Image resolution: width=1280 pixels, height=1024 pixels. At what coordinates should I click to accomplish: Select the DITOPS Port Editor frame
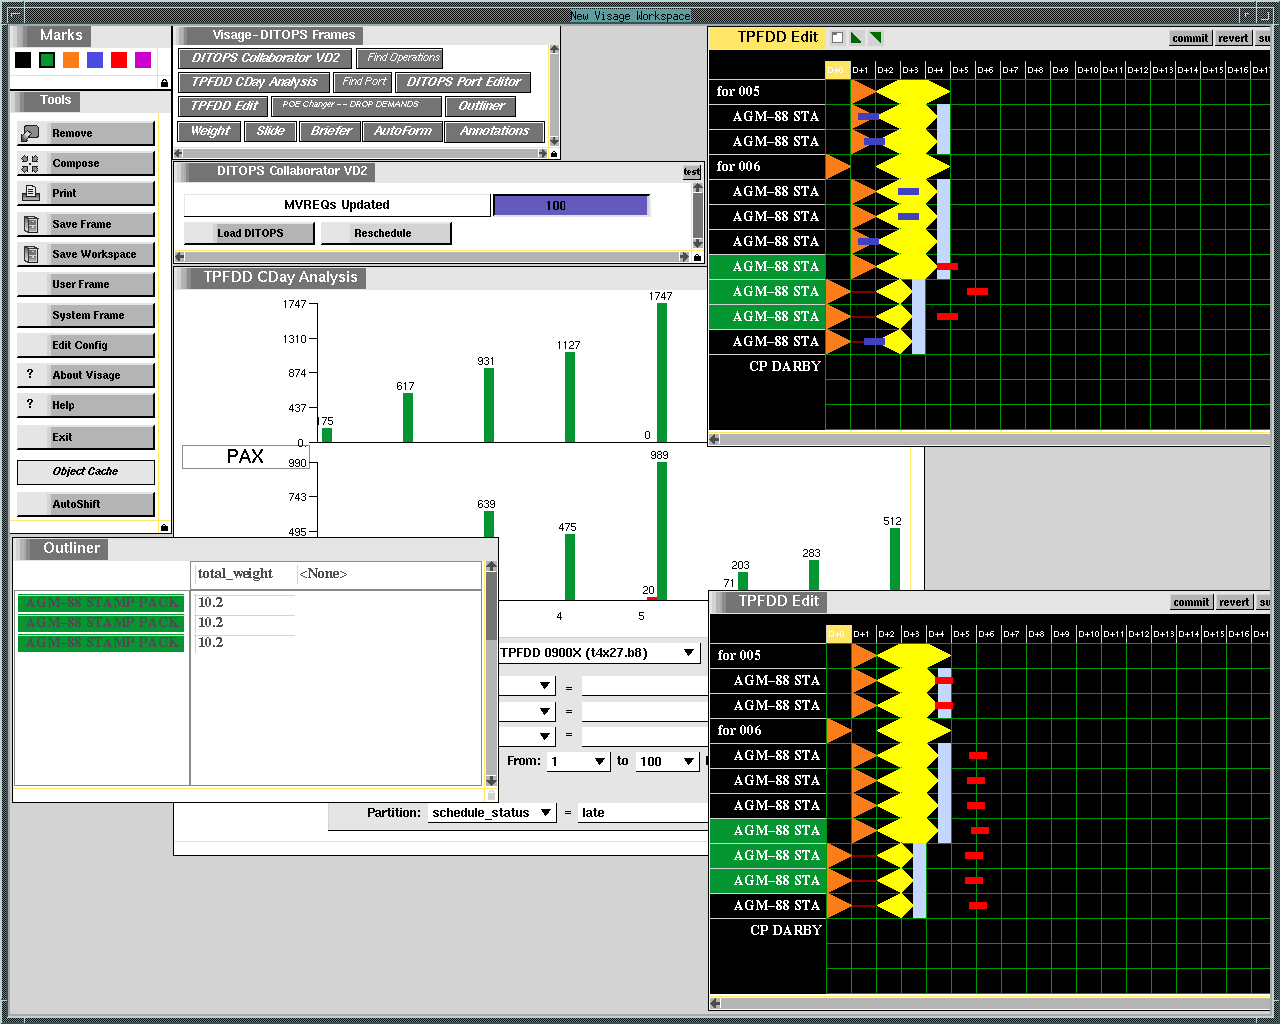coord(463,82)
